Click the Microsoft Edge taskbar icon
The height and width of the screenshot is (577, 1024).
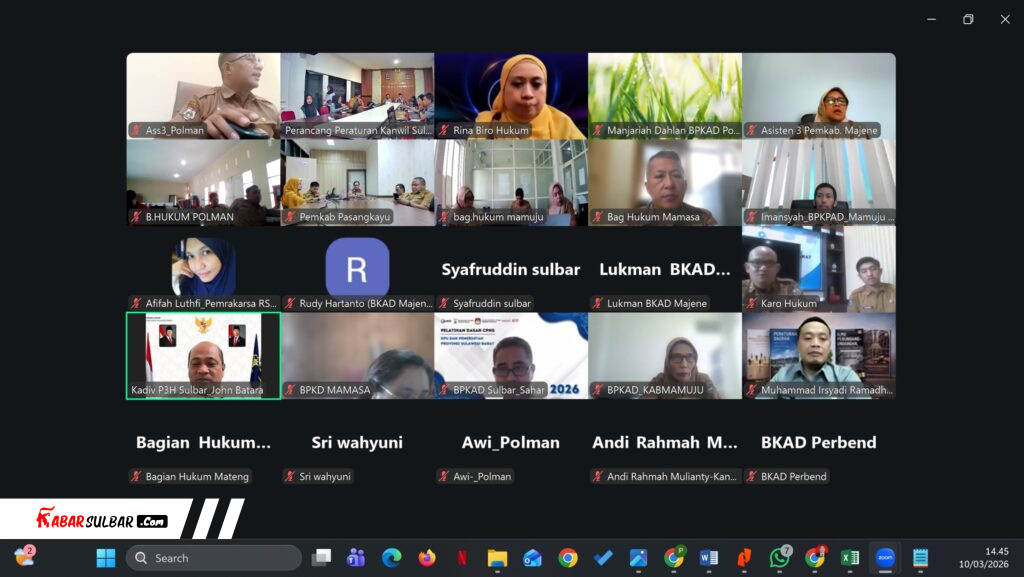(x=391, y=558)
